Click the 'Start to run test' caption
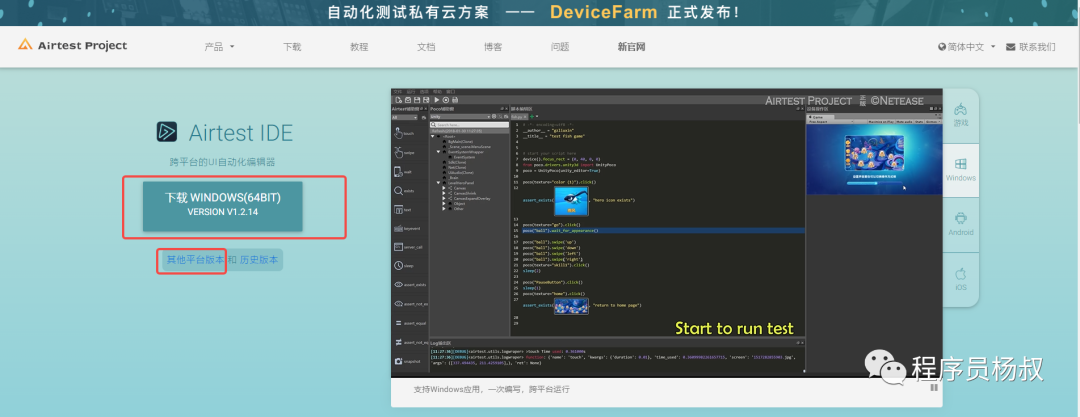The height and width of the screenshot is (417, 1080). [734, 328]
